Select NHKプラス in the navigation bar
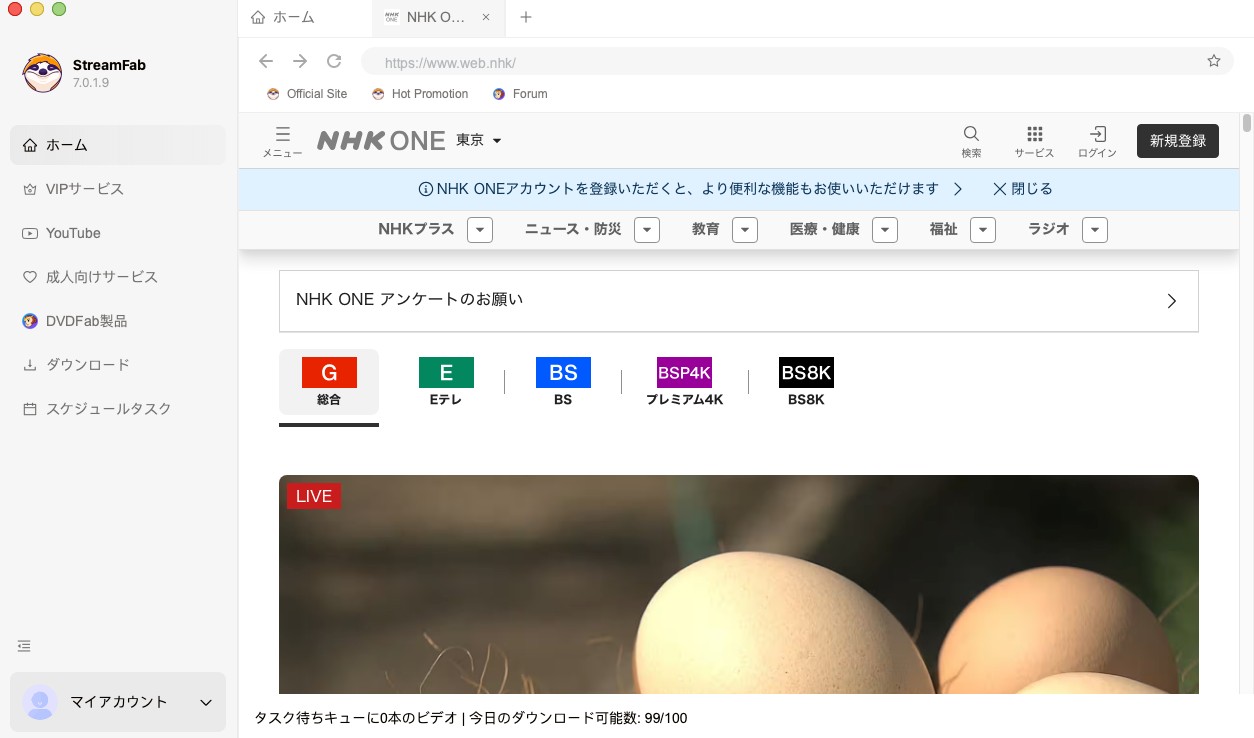This screenshot has height=738, width=1254. (x=416, y=229)
